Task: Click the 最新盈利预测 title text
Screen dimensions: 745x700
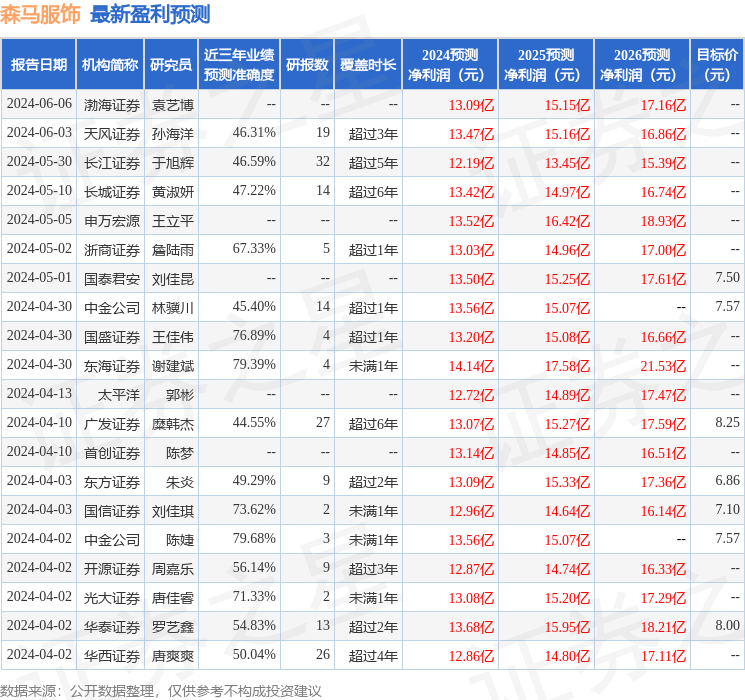Action: pyautogui.click(x=150, y=15)
